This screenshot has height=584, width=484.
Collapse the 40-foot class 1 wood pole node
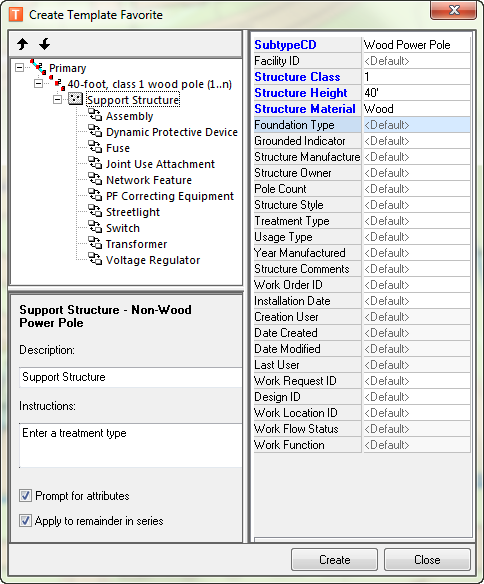click(x=38, y=84)
